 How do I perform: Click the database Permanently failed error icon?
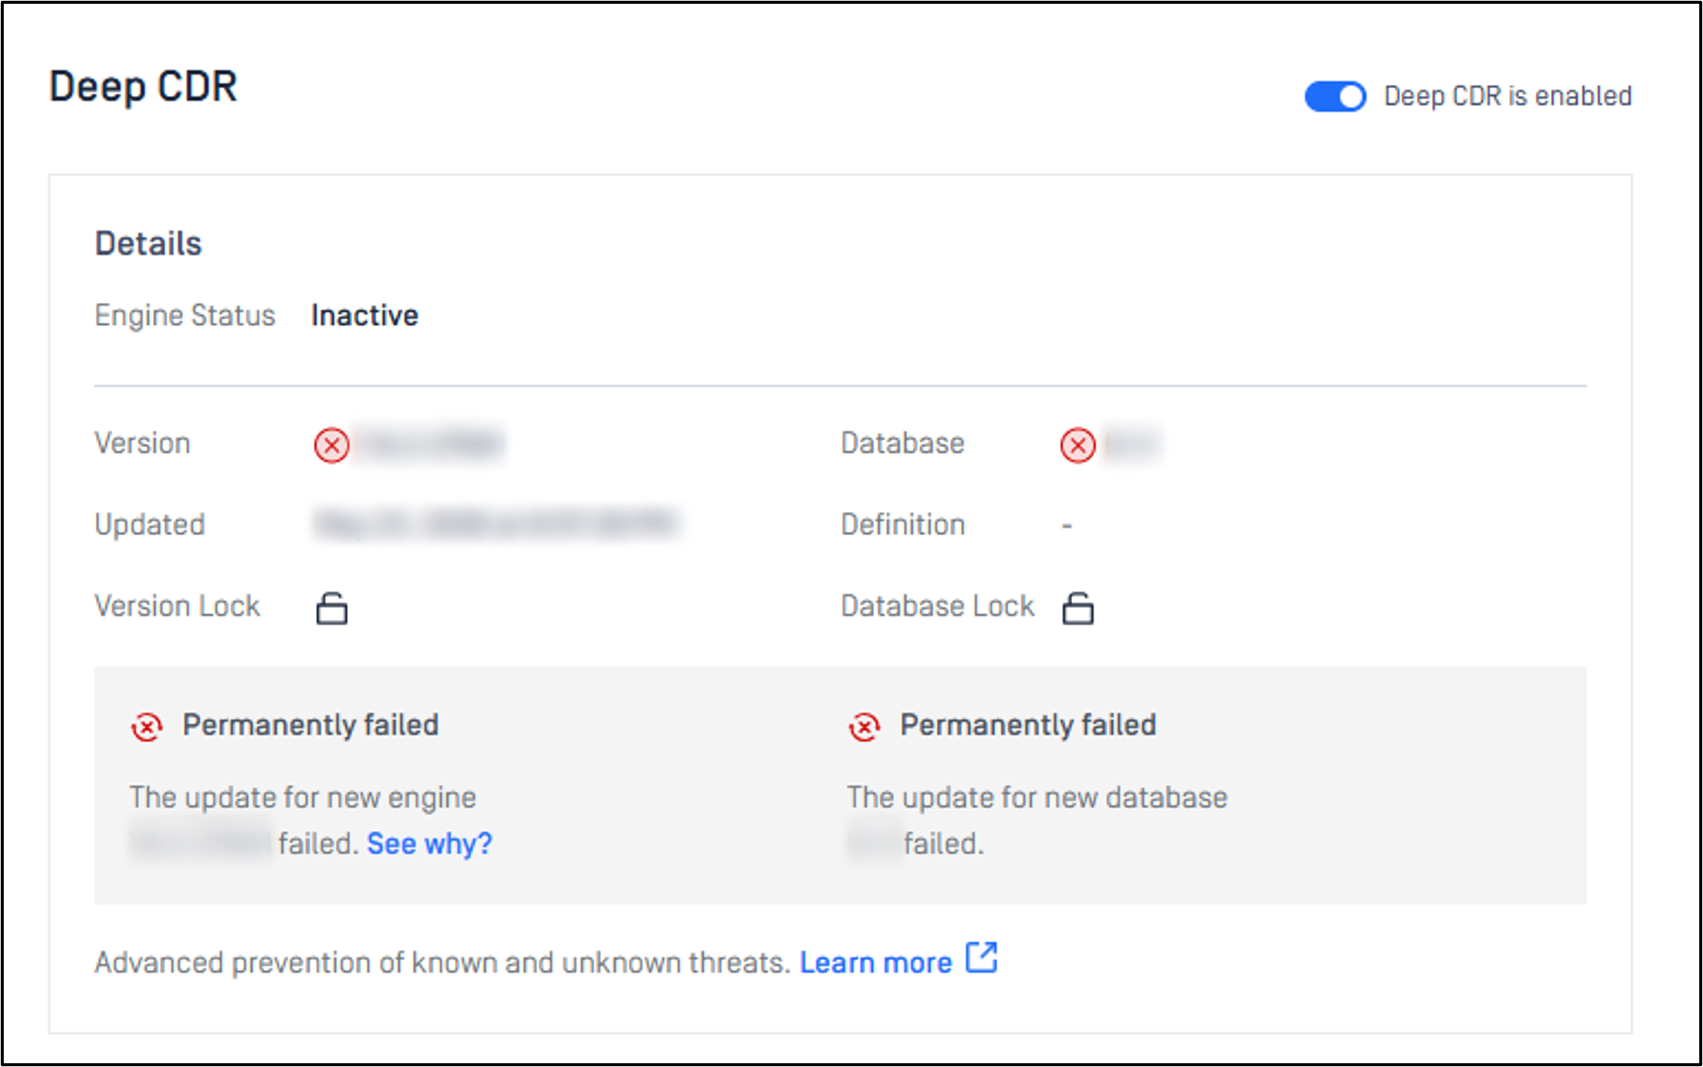click(865, 727)
